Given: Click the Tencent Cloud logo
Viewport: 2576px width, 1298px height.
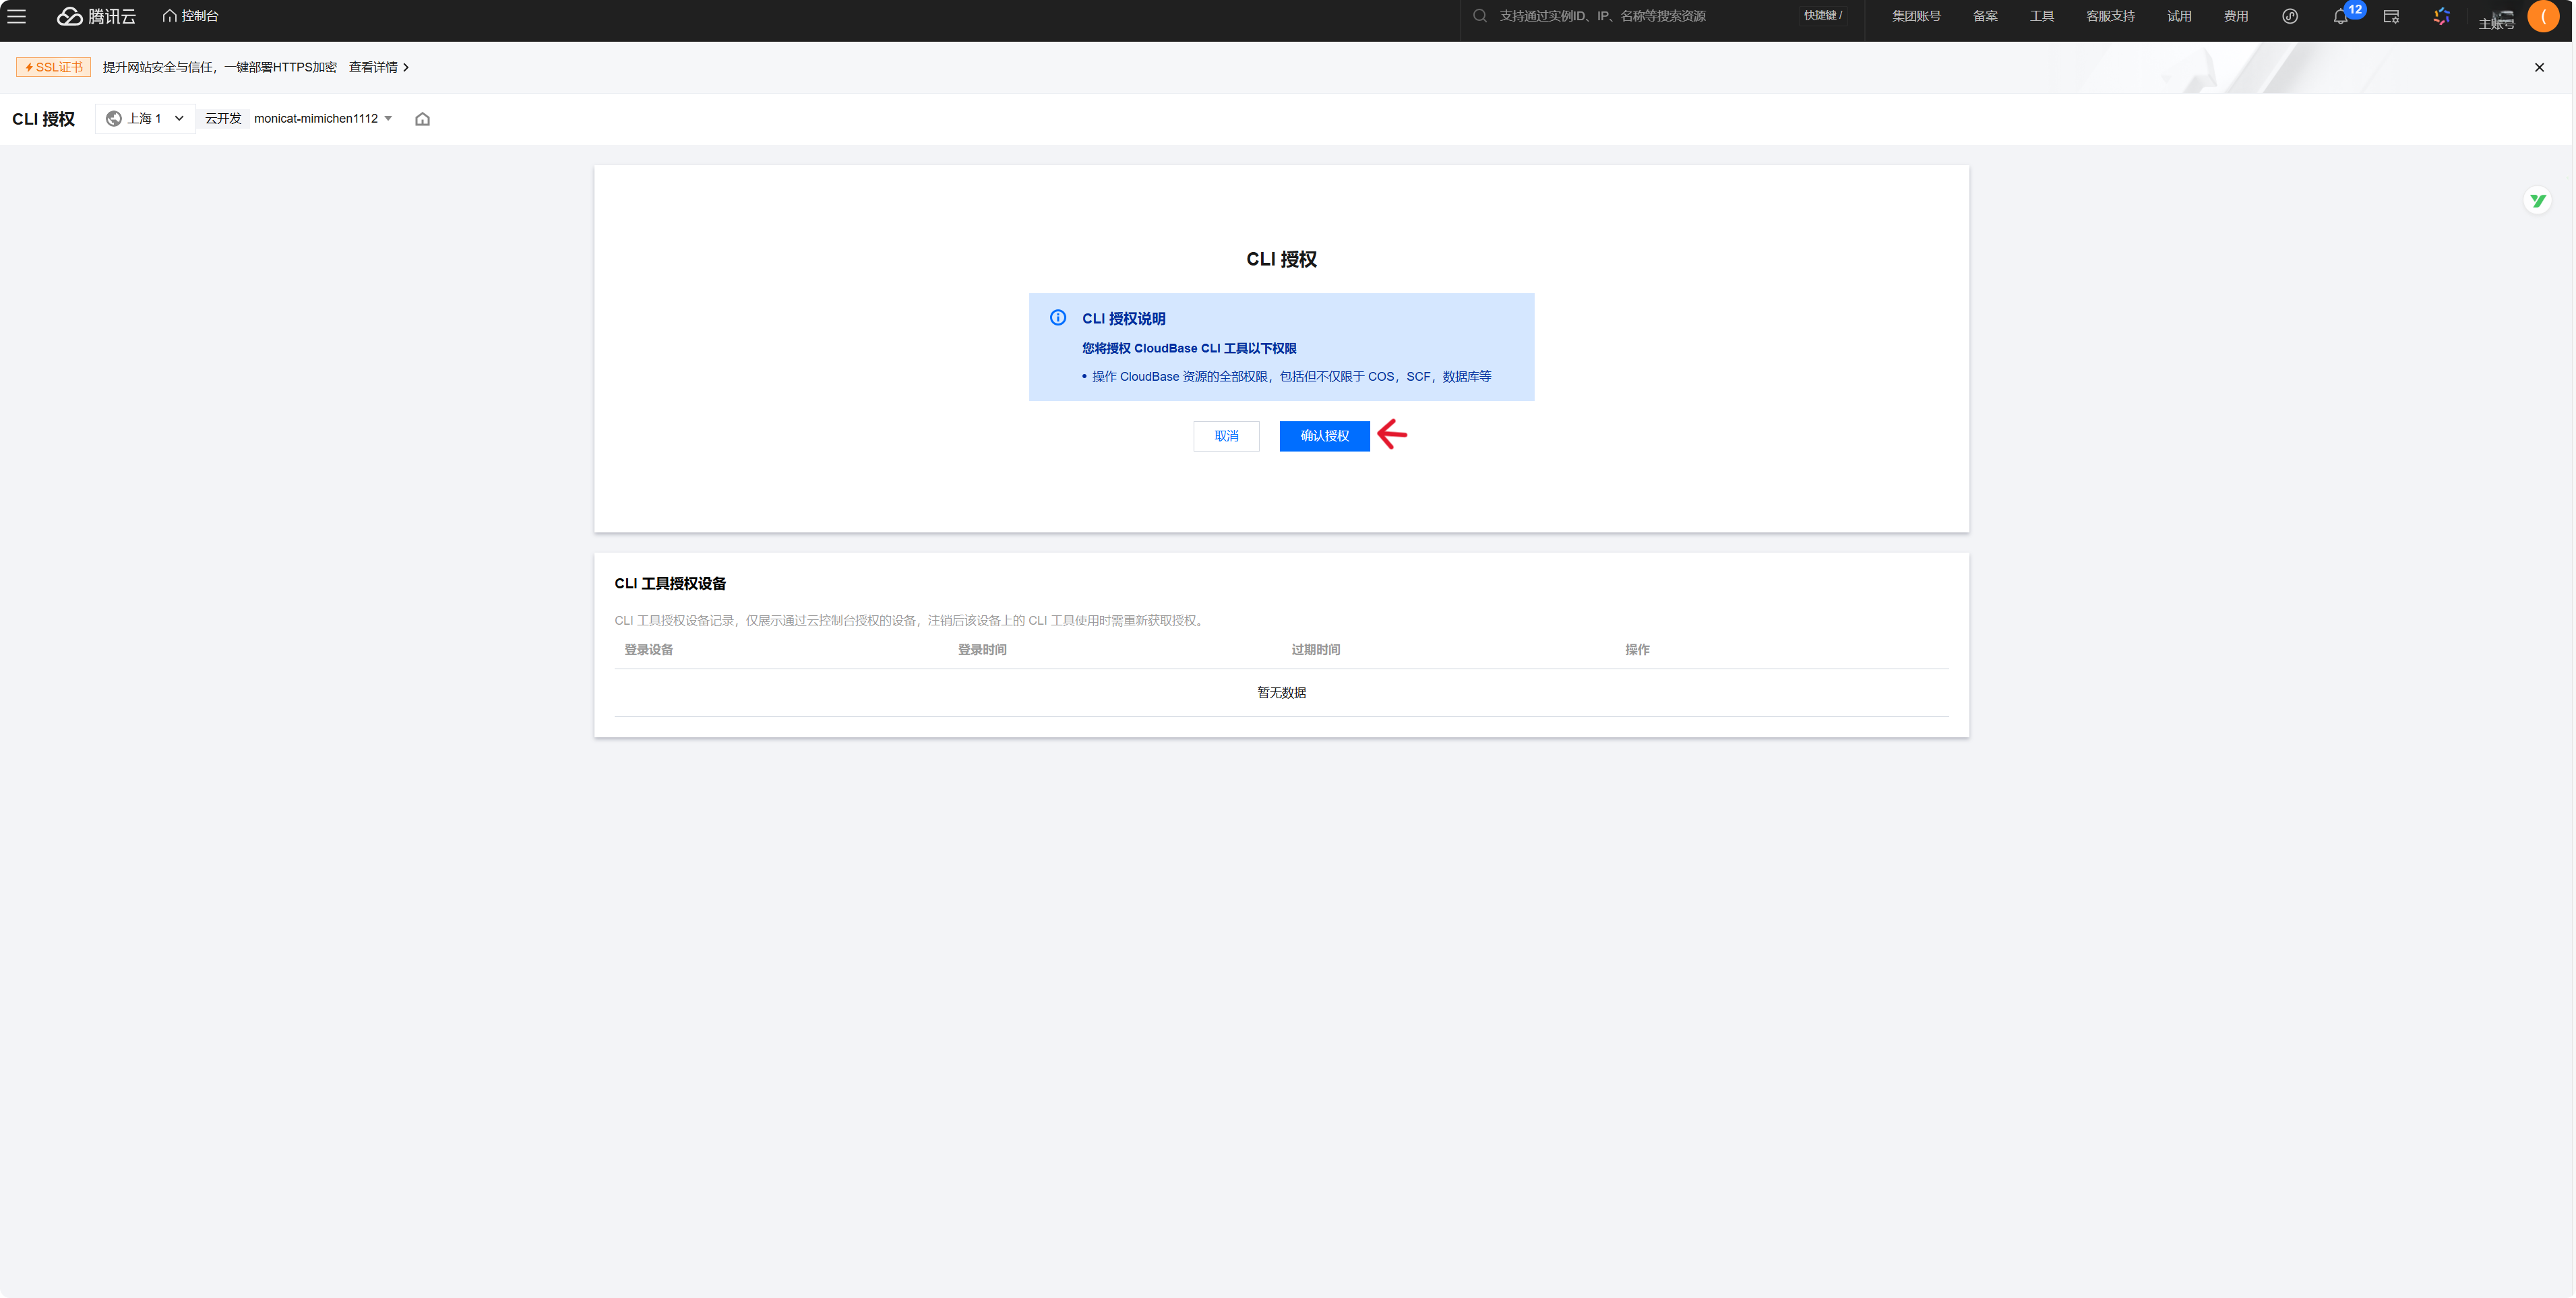Looking at the screenshot, I should point(96,16).
